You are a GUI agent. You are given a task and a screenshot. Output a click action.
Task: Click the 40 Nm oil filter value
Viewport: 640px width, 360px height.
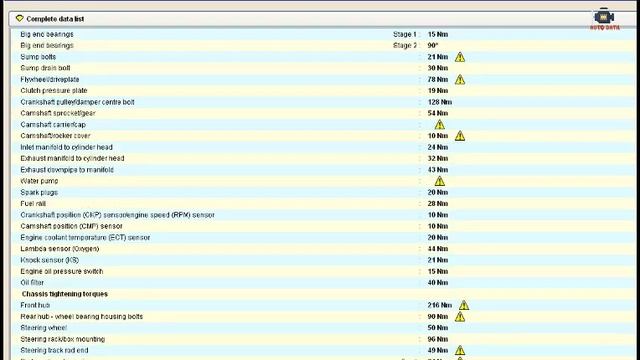pos(438,282)
